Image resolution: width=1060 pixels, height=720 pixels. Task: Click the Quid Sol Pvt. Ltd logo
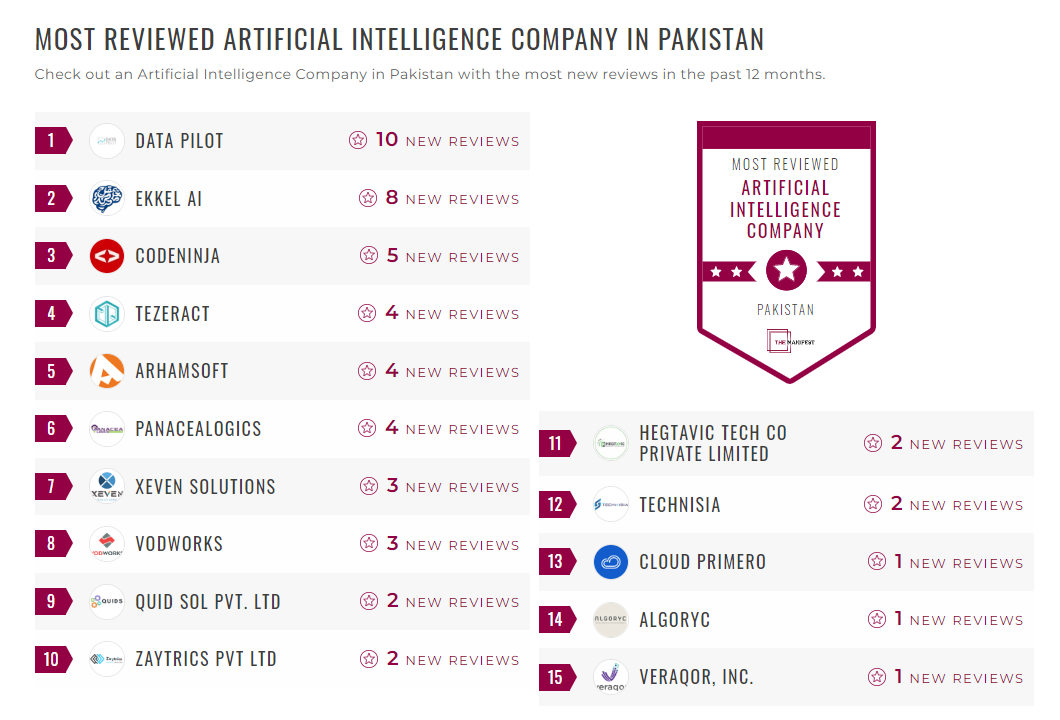point(107,601)
